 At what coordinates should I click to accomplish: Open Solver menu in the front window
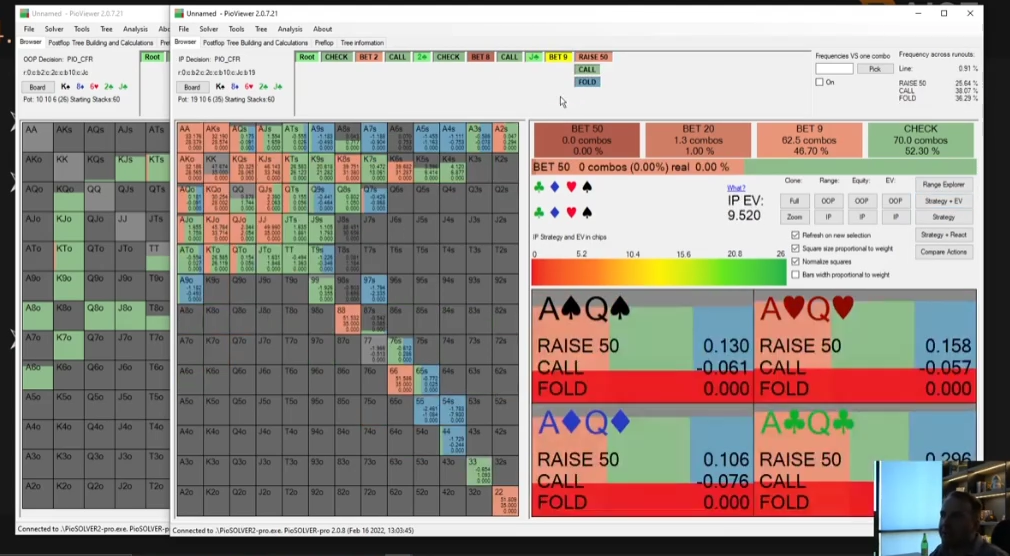pos(209,29)
